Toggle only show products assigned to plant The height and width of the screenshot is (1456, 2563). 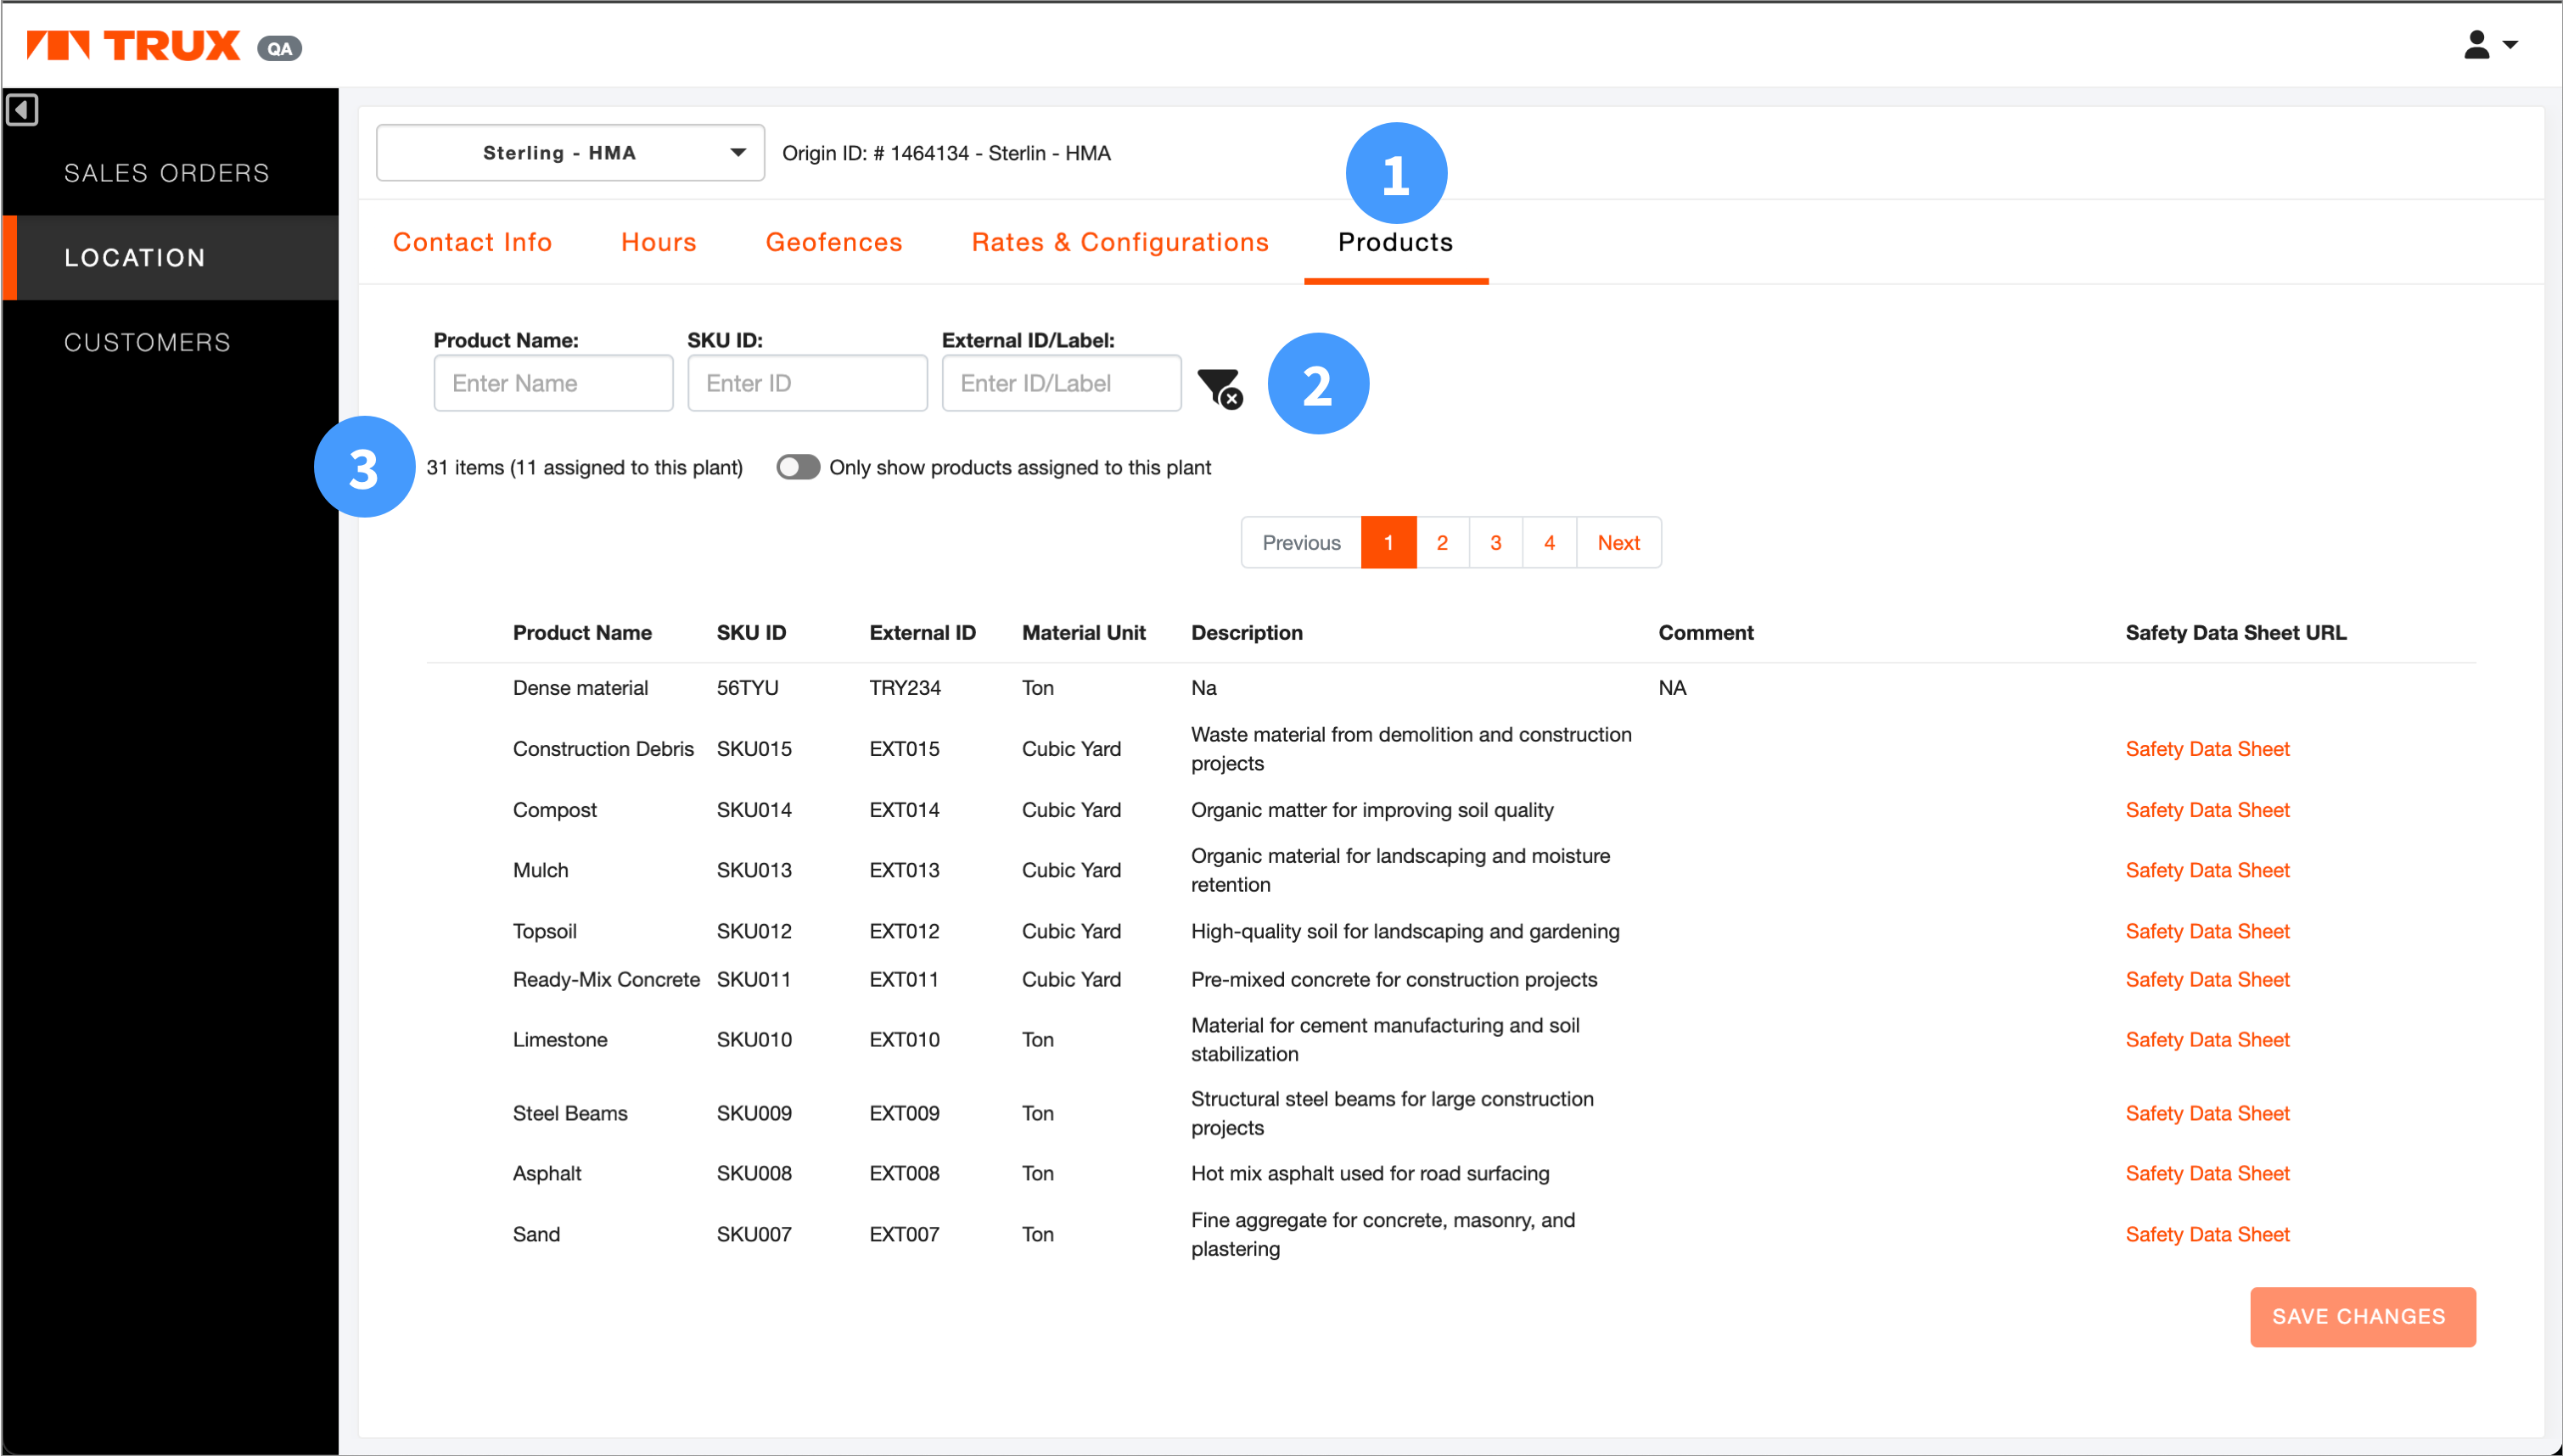[x=797, y=467]
